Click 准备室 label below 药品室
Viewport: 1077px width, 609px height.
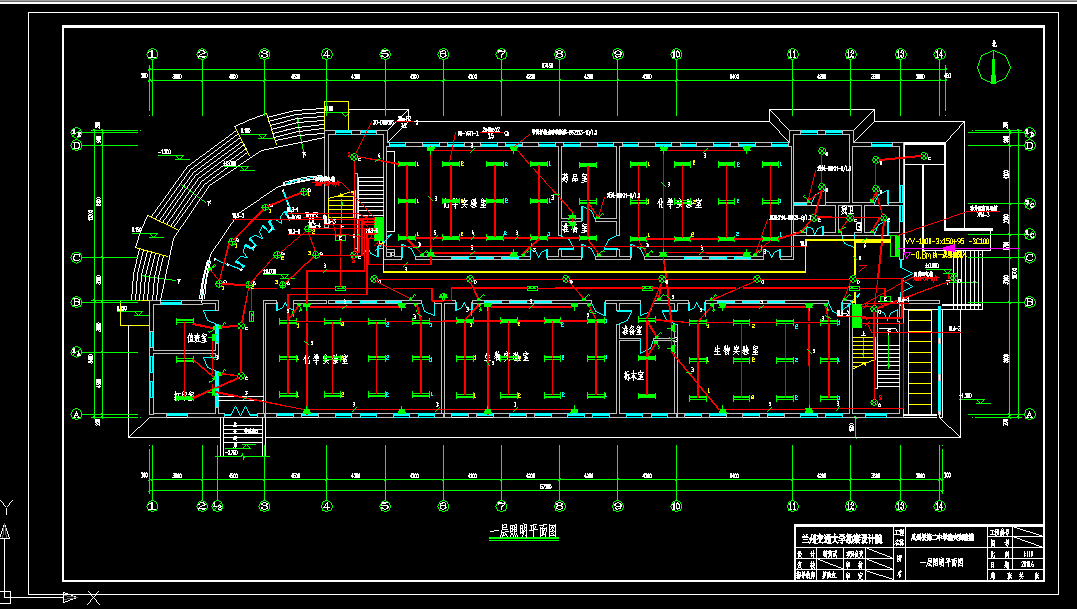tap(574, 227)
